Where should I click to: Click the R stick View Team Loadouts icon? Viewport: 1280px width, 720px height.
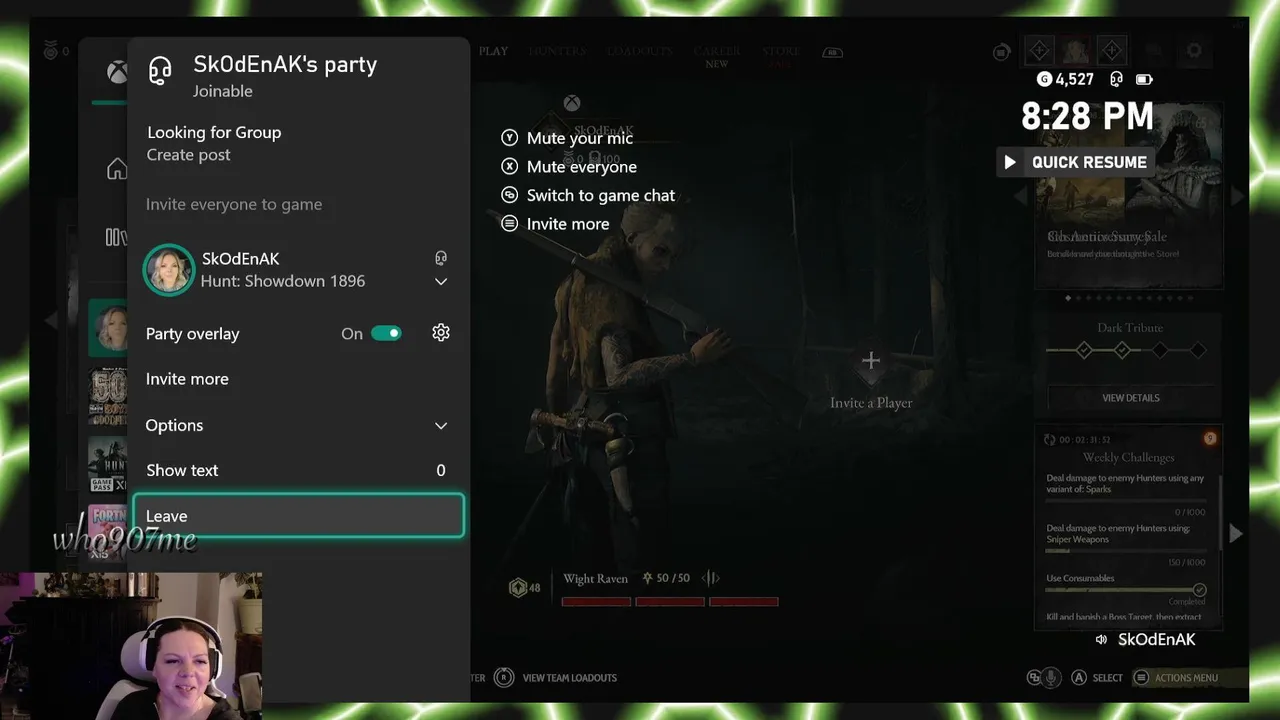tap(505, 678)
